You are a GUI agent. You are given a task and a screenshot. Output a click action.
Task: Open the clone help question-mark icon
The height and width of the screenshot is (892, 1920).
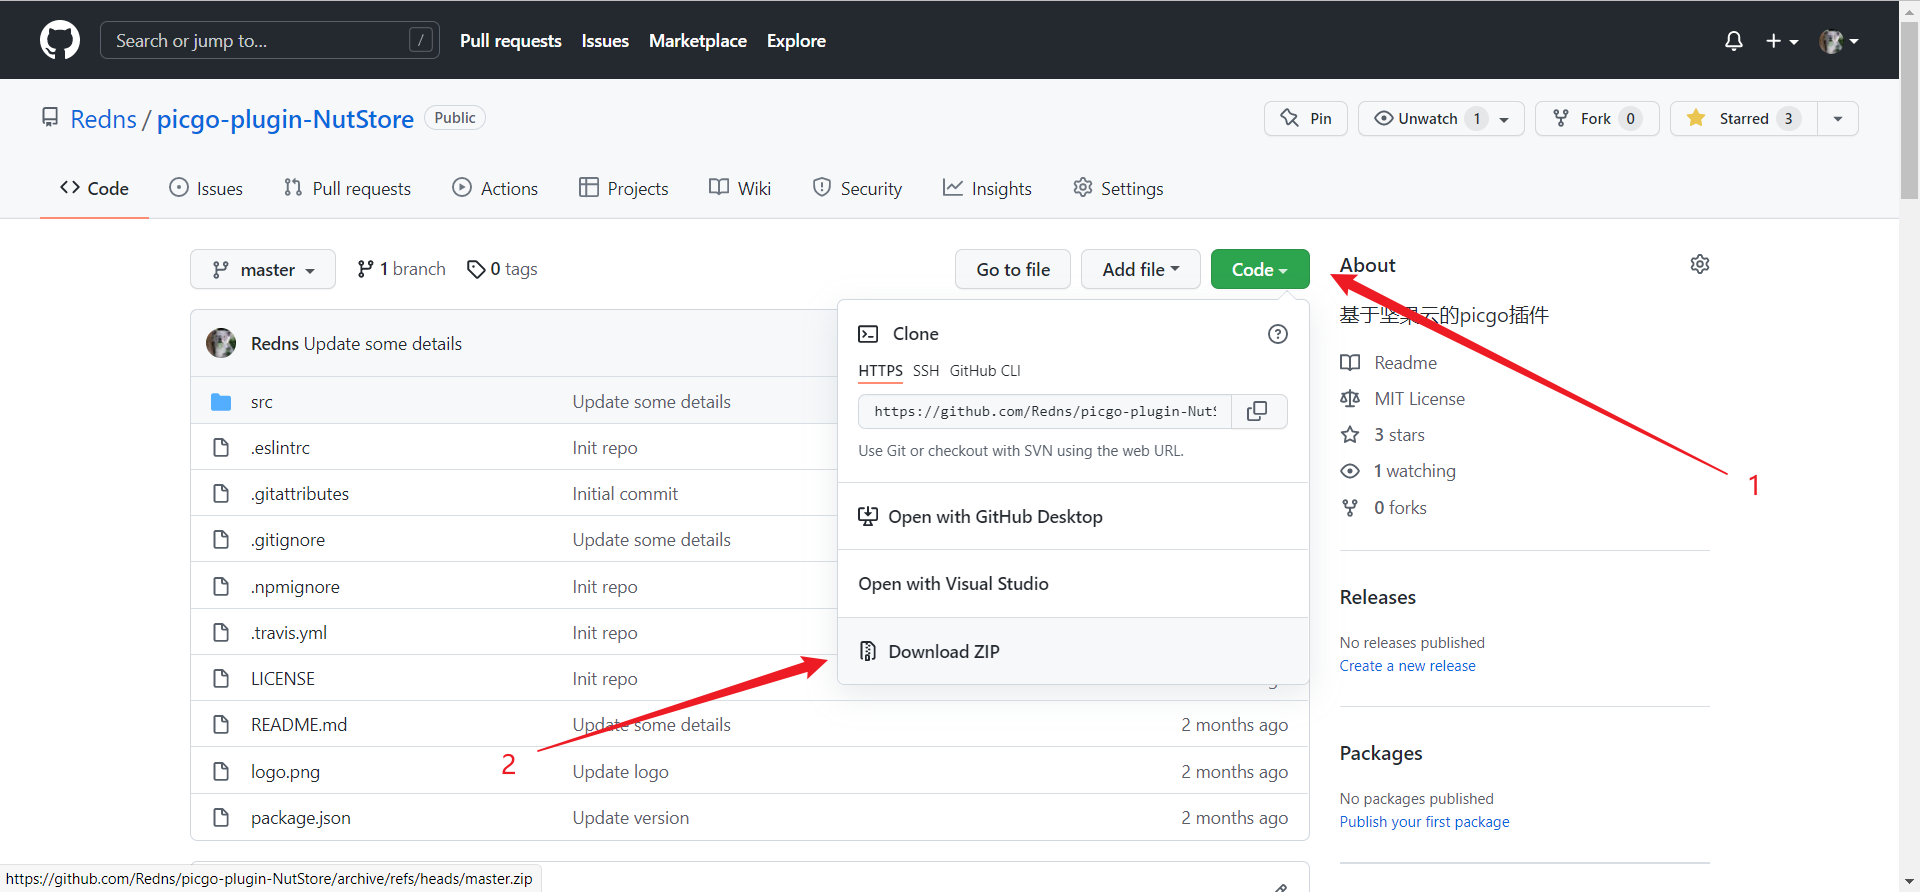1277,334
